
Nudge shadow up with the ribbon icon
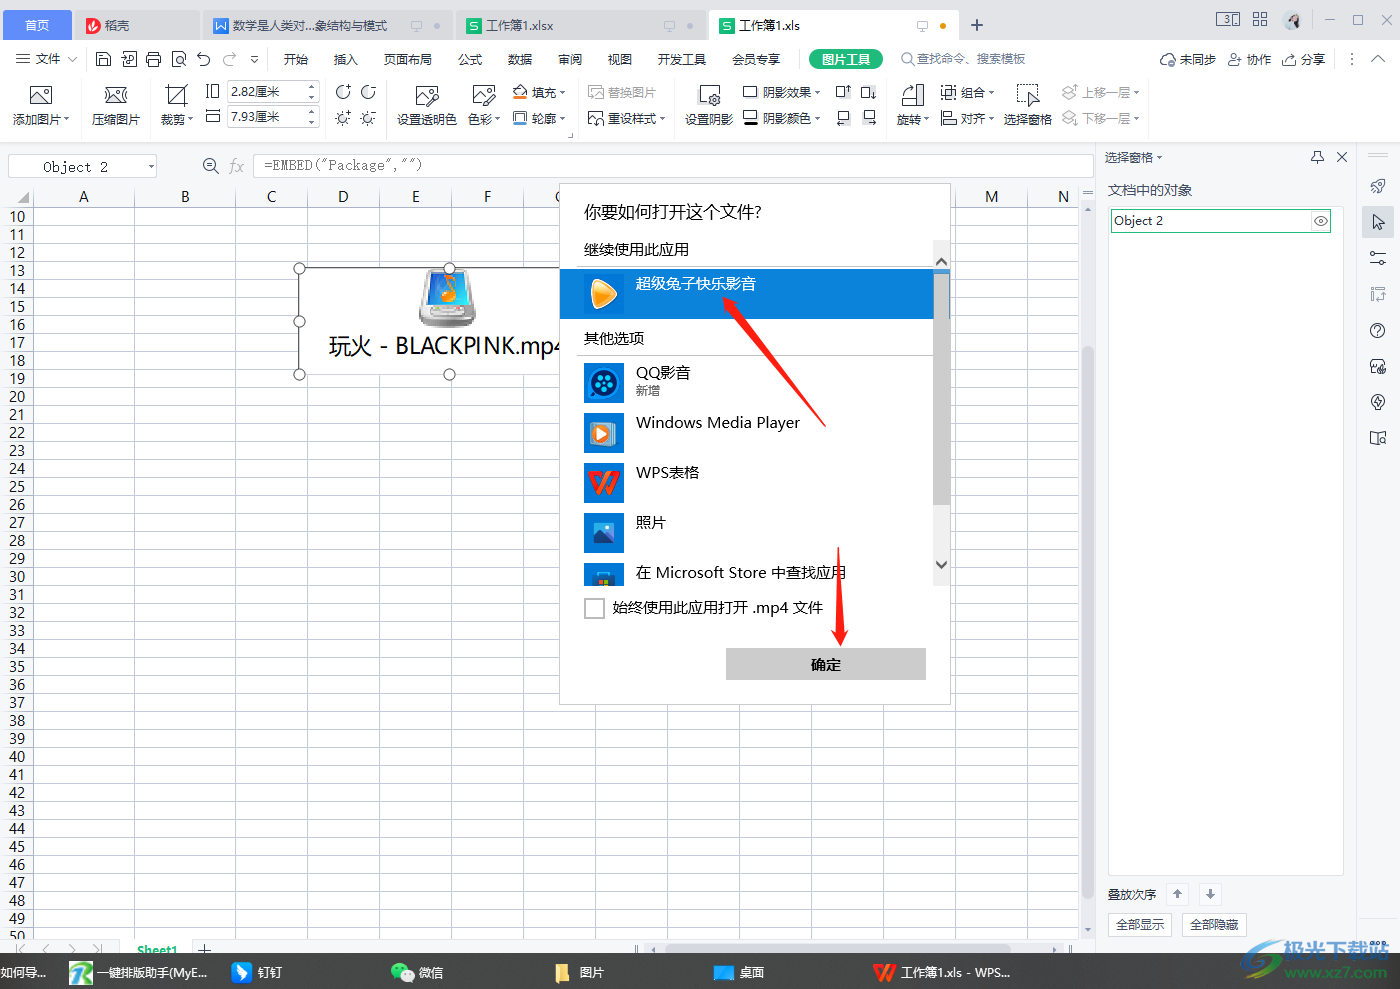coord(843,92)
